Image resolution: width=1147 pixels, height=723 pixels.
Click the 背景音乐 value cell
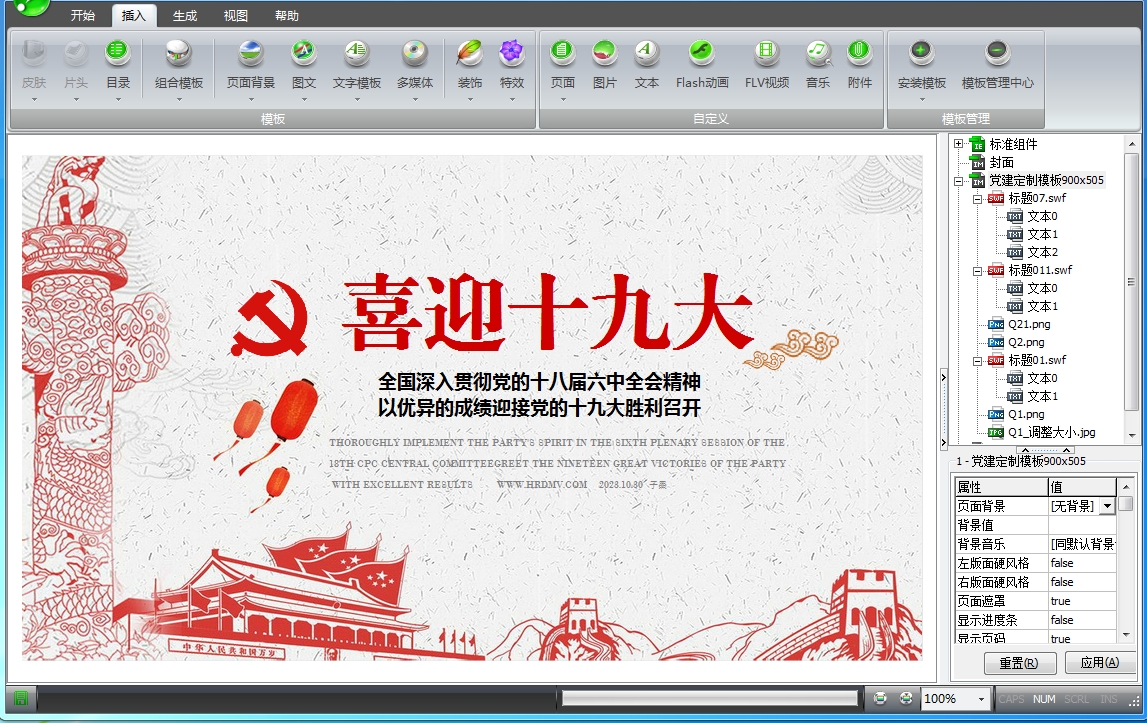1082,544
